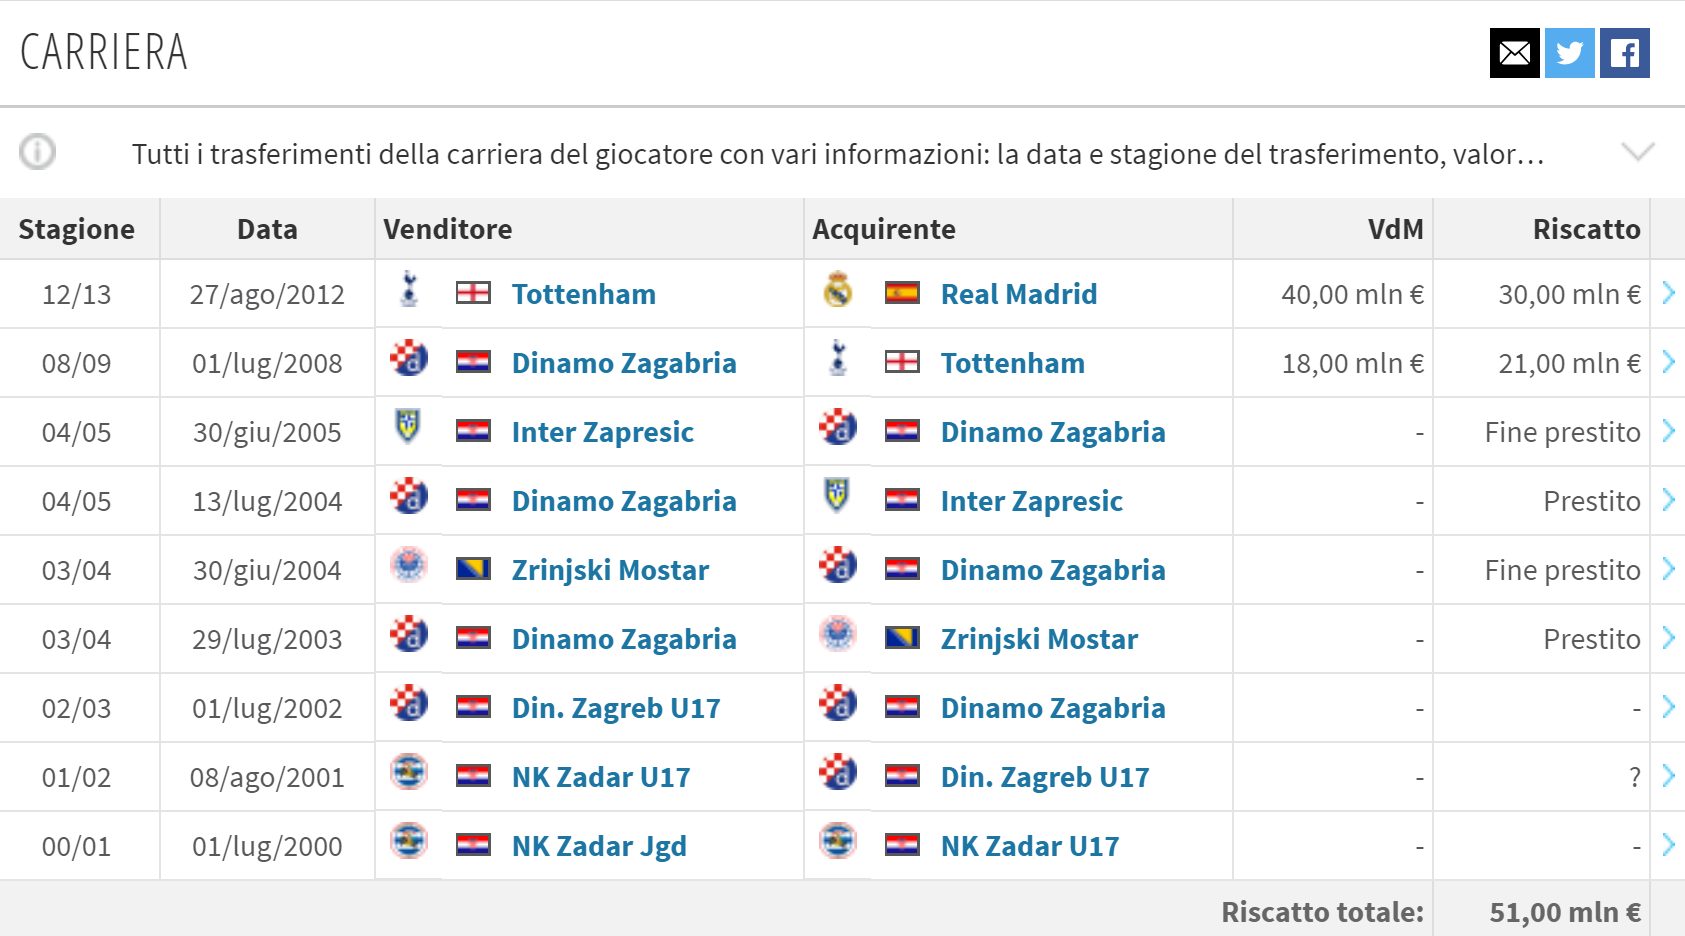
Task: Click Inter Zapresic crest in 30/giu/2005 row
Action: click(408, 428)
